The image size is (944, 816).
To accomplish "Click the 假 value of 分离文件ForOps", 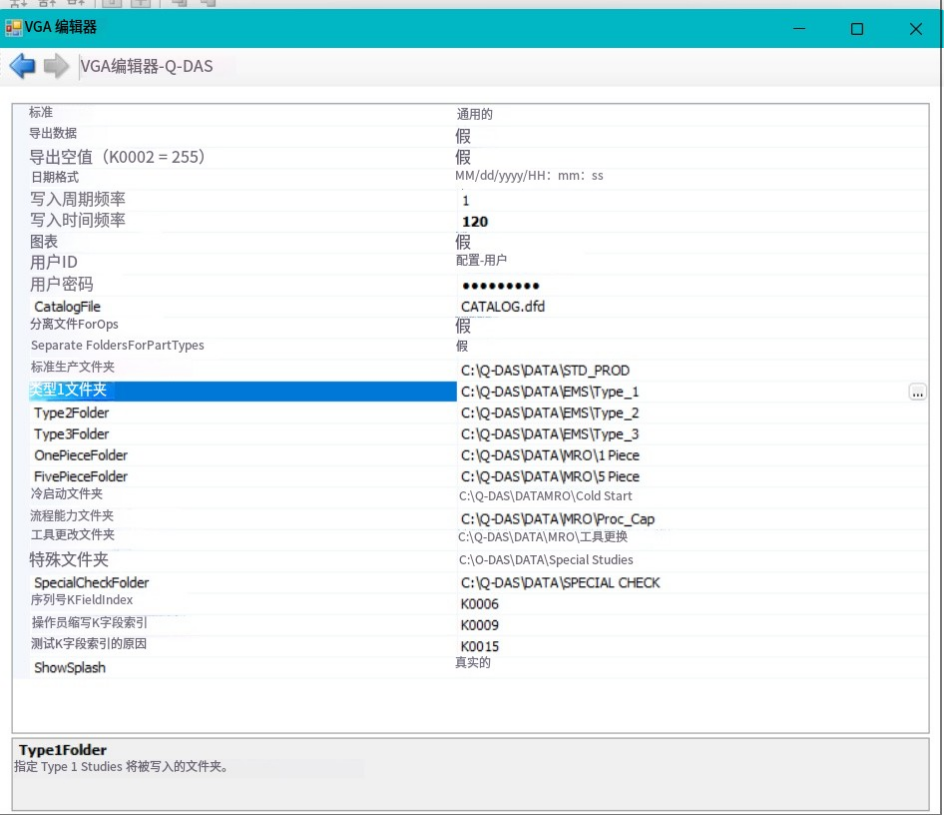I will [463, 326].
